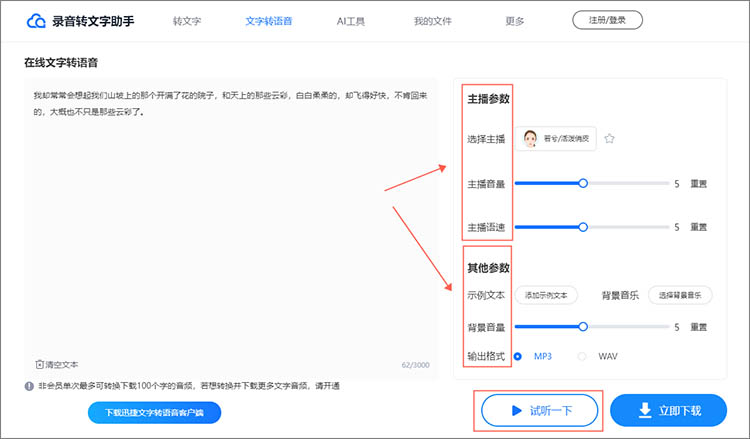This screenshot has width=750, height=439.
Task: Click the info icon beside 非会员 notice
Action: tap(29, 386)
